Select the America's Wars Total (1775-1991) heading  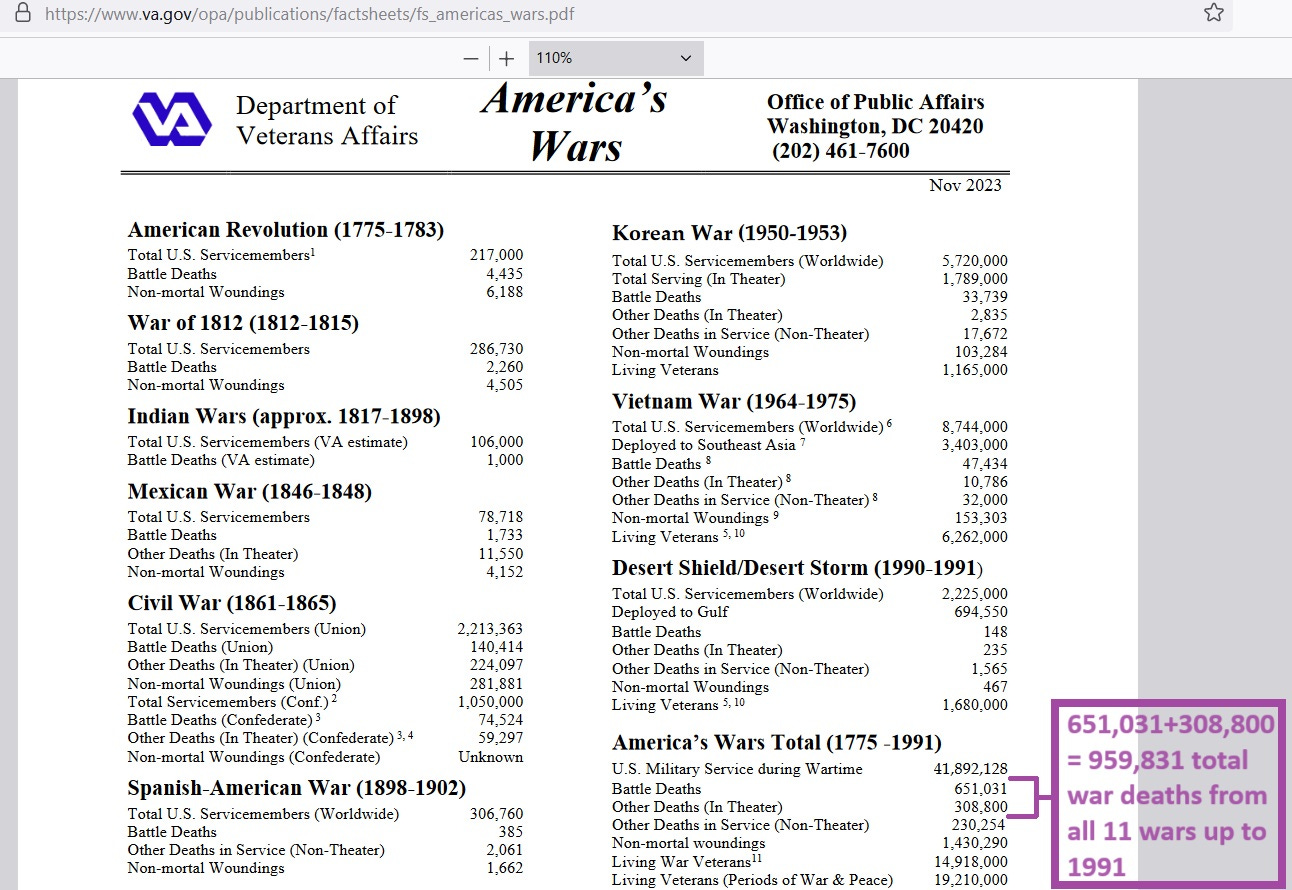tap(777, 742)
